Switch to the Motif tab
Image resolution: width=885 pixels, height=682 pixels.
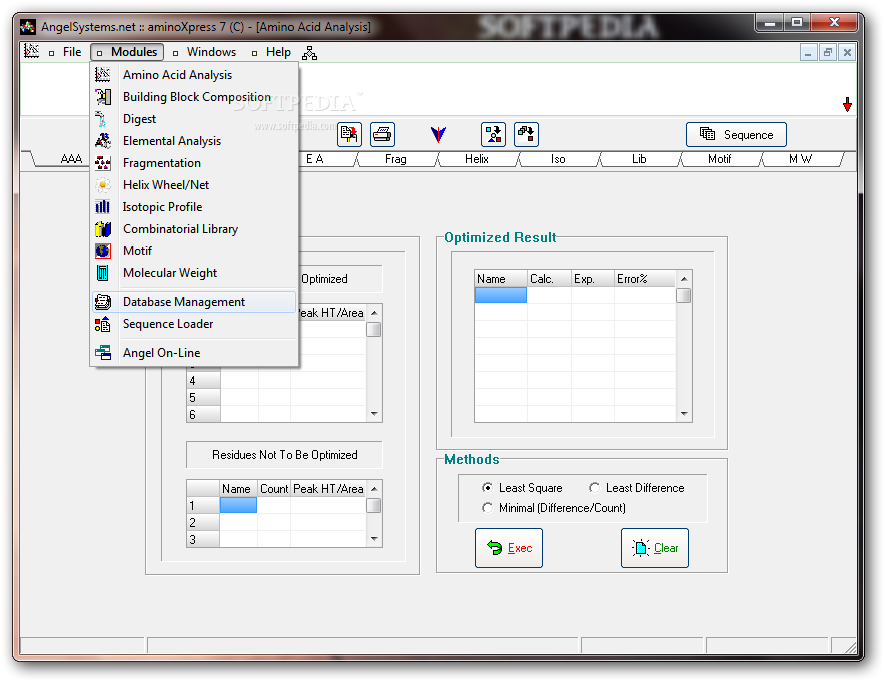click(720, 159)
